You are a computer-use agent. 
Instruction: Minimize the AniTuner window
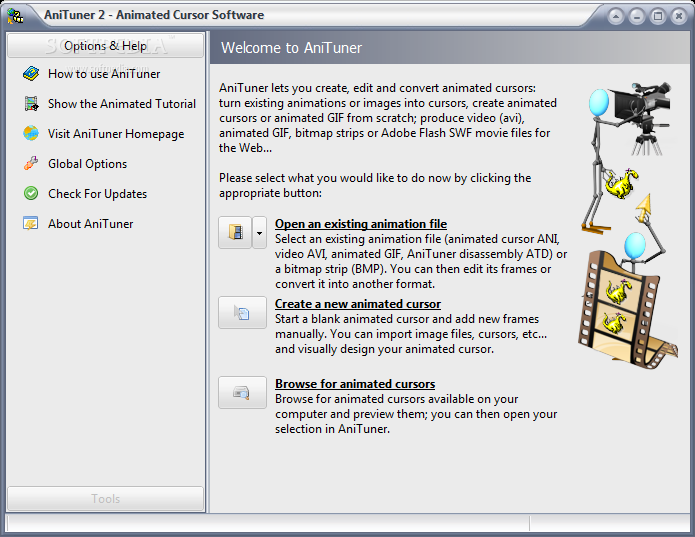pos(636,17)
